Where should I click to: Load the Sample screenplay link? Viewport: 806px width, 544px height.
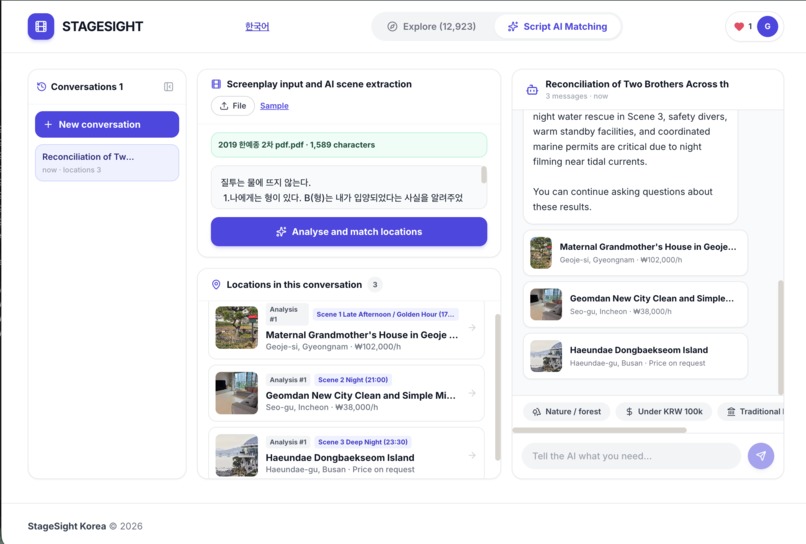point(274,106)
